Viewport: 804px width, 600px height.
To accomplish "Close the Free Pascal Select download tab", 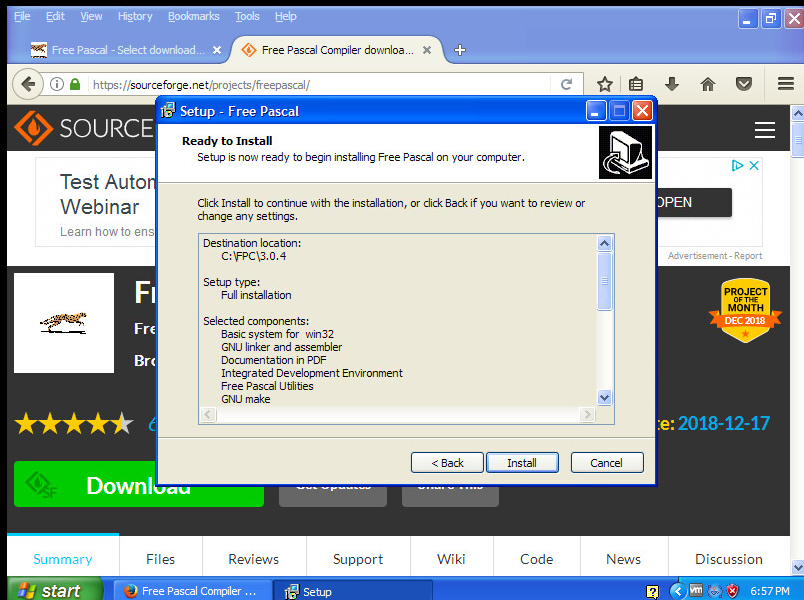I will tap(217, 50).
